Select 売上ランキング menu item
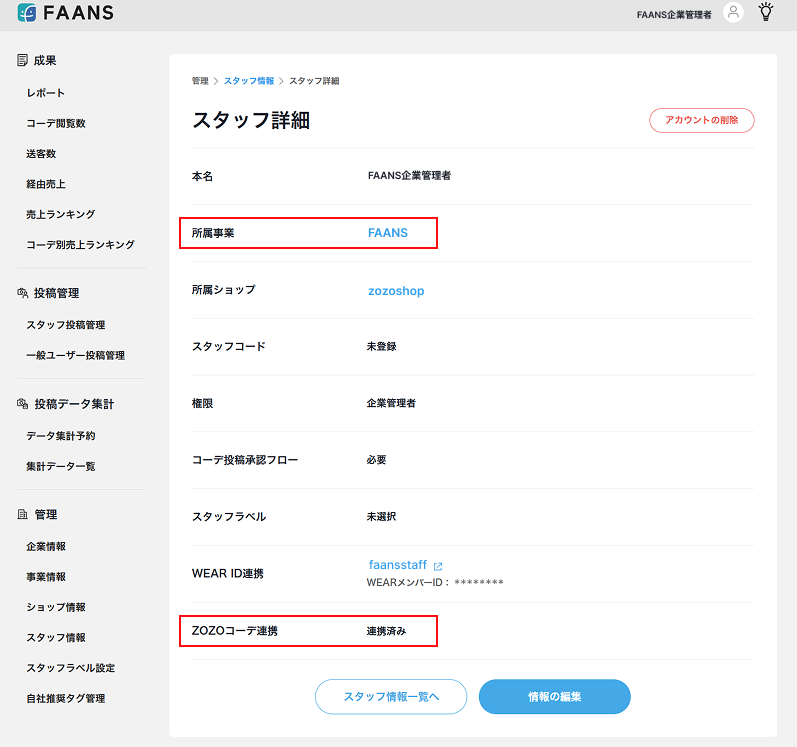 [x=60, y=214]
